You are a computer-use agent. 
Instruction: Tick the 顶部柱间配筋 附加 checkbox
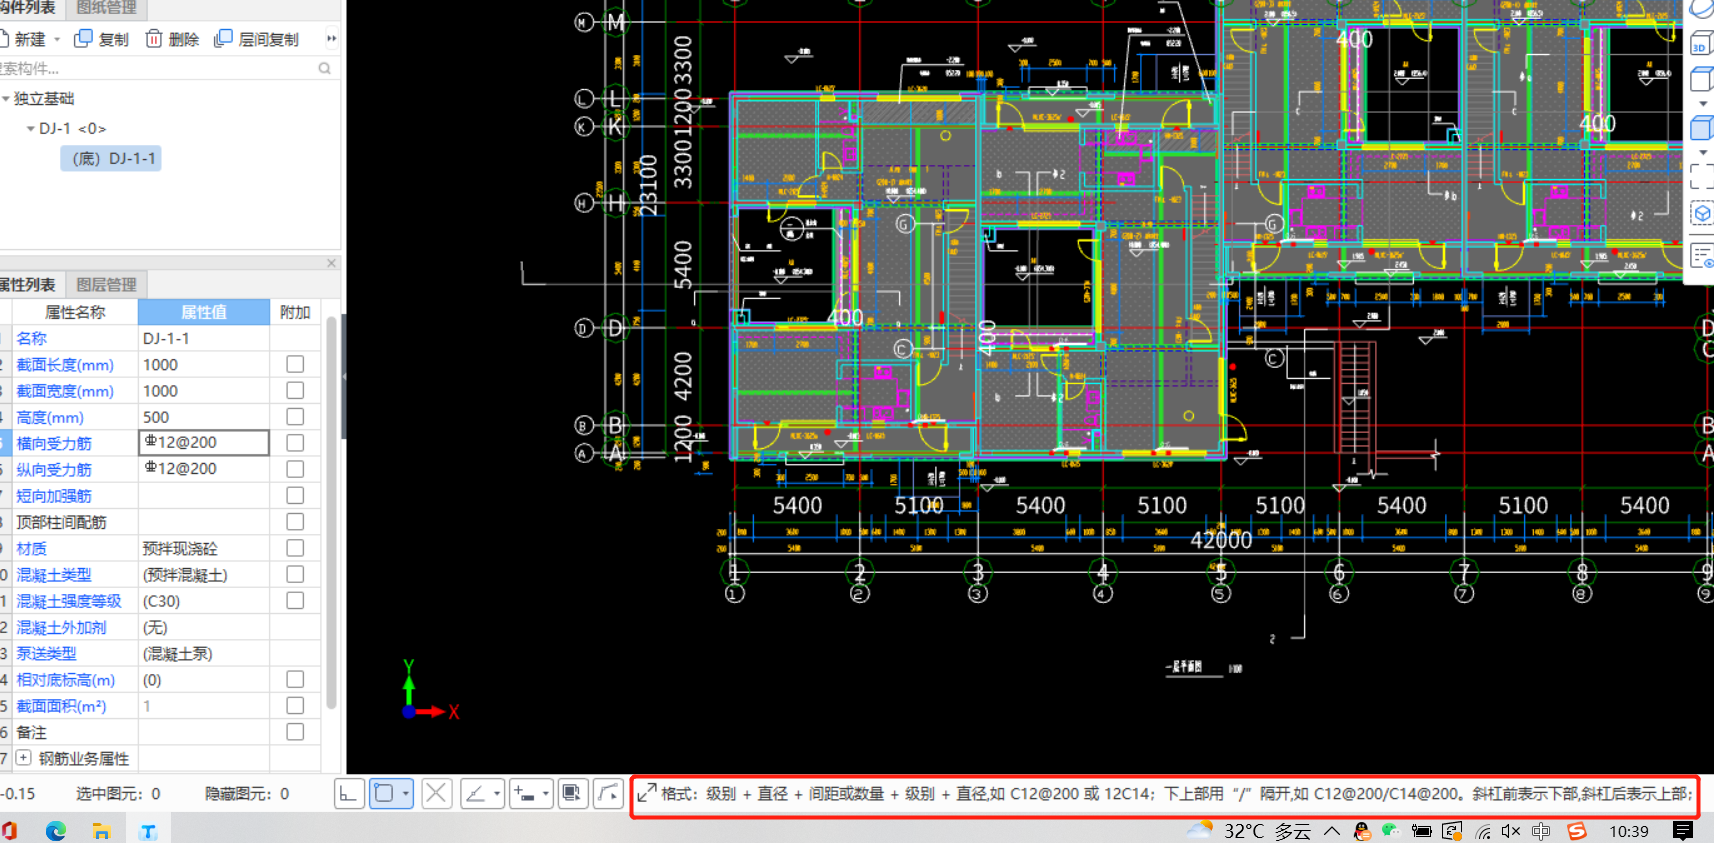tap(295, 521)
